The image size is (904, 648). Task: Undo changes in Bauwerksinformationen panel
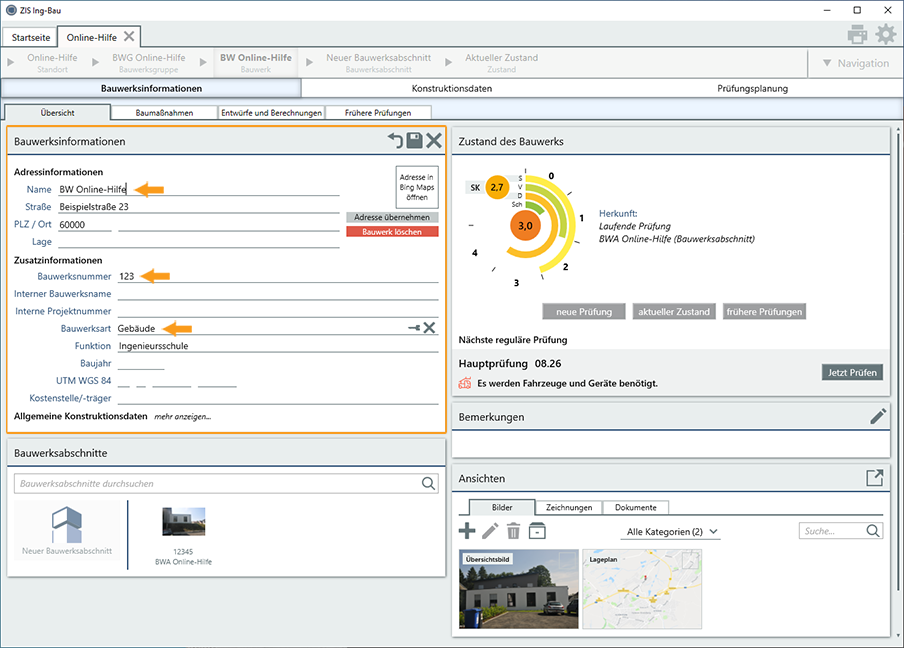(396, 141)
